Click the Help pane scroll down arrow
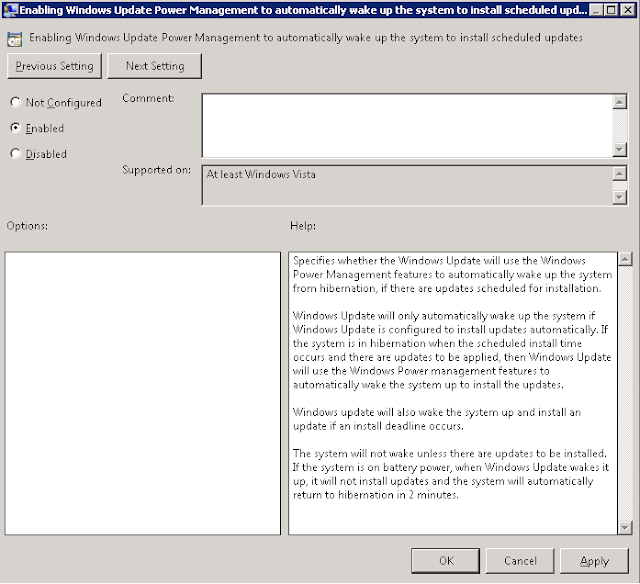The height and width of the screenshot is (584, 640). [625, 528]
